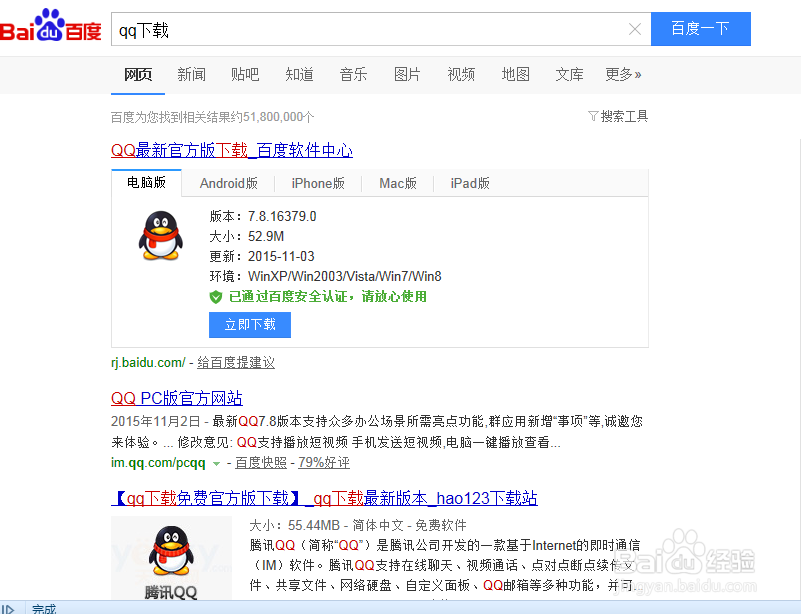Switch to the Mac版 tab
The image size is (801, 614).
(x=398, y=183)
